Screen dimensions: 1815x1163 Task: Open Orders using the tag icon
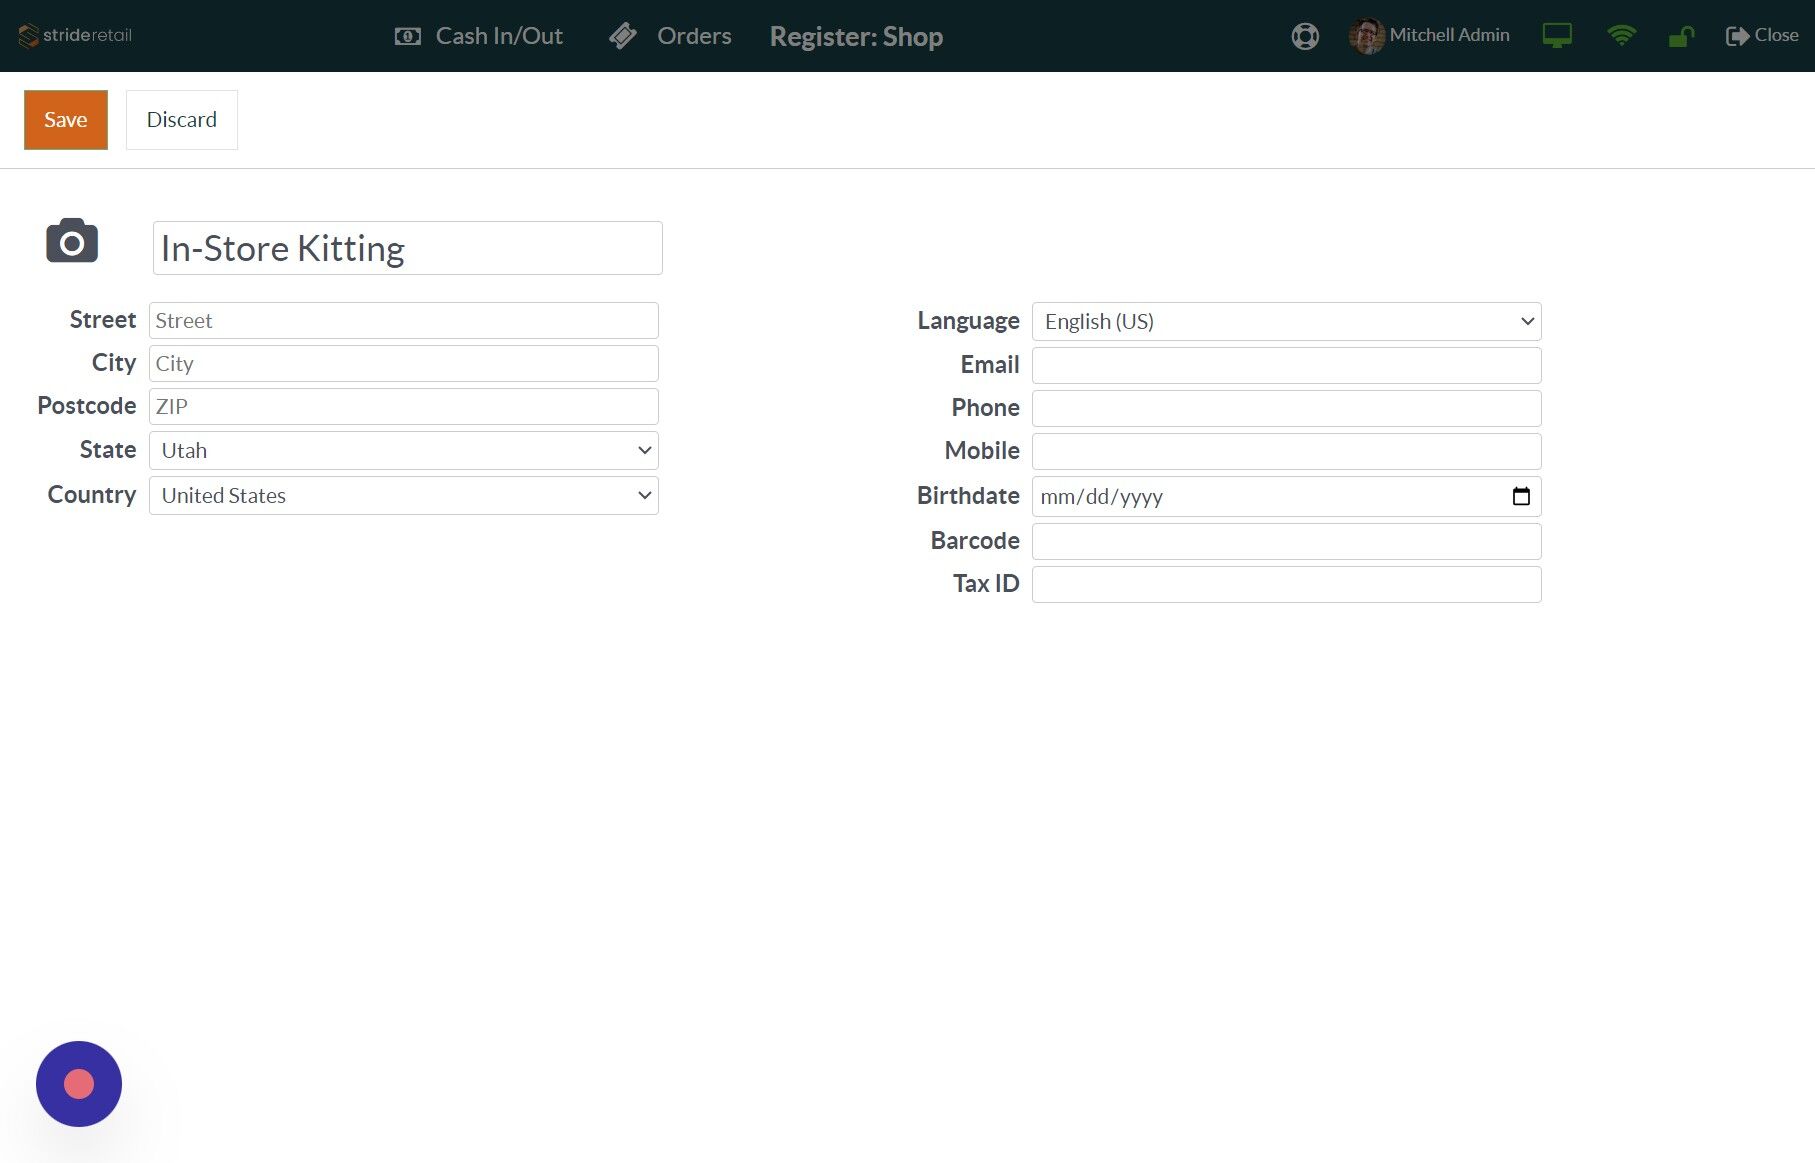pyautogui.click(x=623, y=35)
